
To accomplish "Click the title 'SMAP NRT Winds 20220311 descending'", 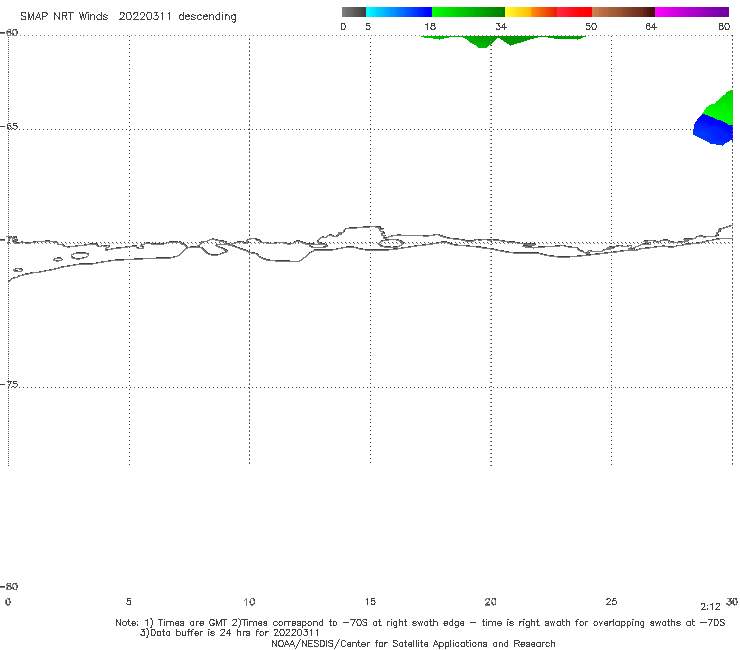I will [128, 17].
